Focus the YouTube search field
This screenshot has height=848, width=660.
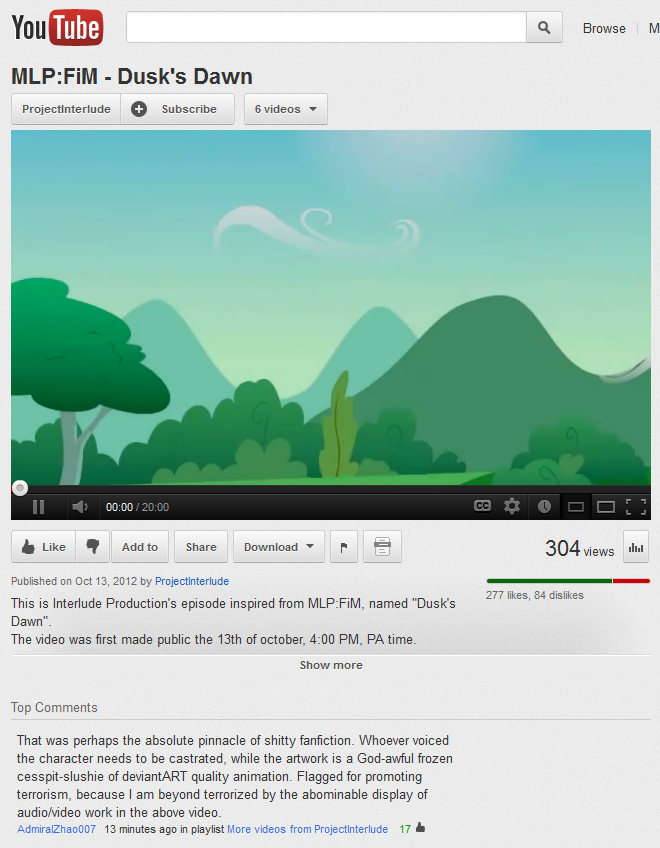326,27
